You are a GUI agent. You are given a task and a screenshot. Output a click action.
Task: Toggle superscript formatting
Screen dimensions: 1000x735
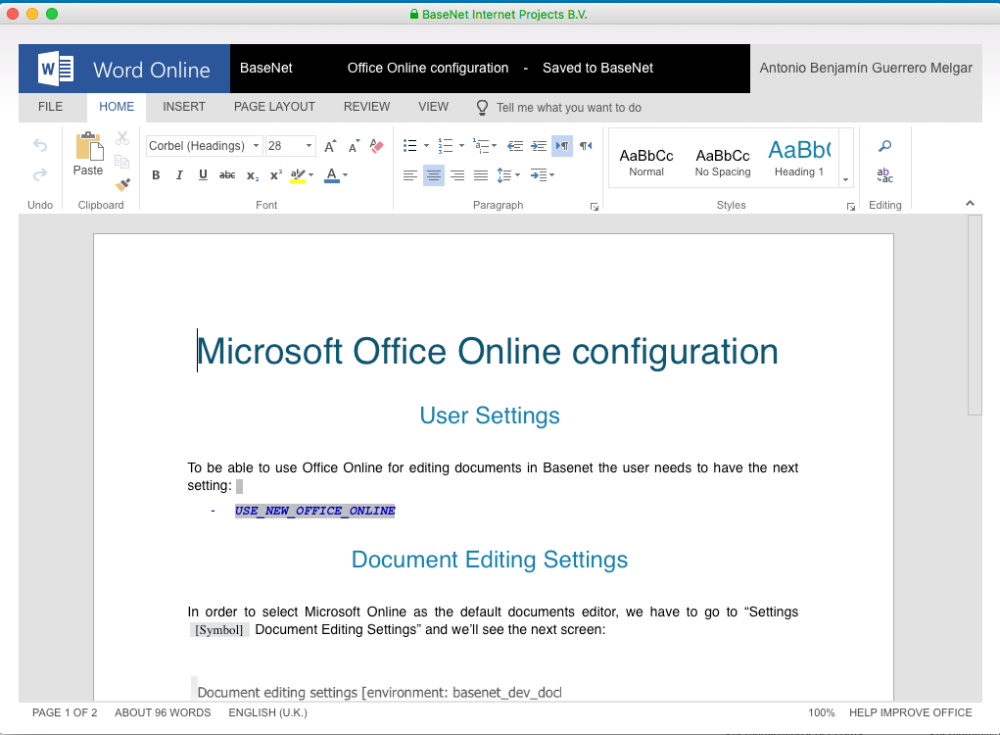click(276, 175)
